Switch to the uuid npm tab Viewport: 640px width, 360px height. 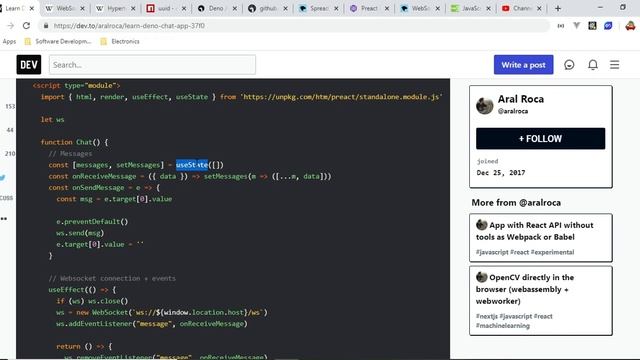[x=166, y=8]
